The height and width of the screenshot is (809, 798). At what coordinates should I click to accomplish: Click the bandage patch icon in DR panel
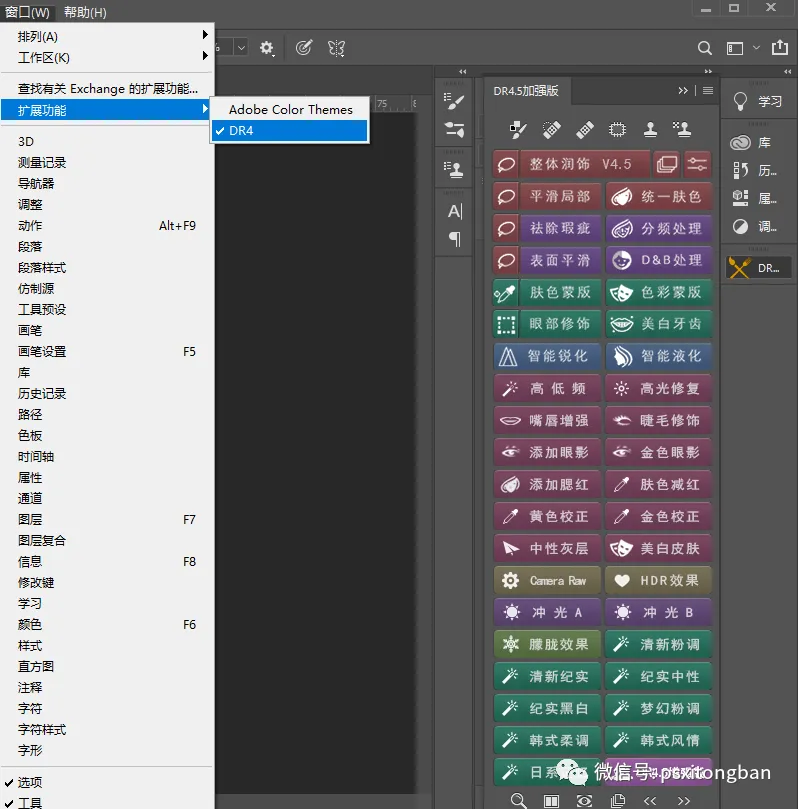(584, 129)
